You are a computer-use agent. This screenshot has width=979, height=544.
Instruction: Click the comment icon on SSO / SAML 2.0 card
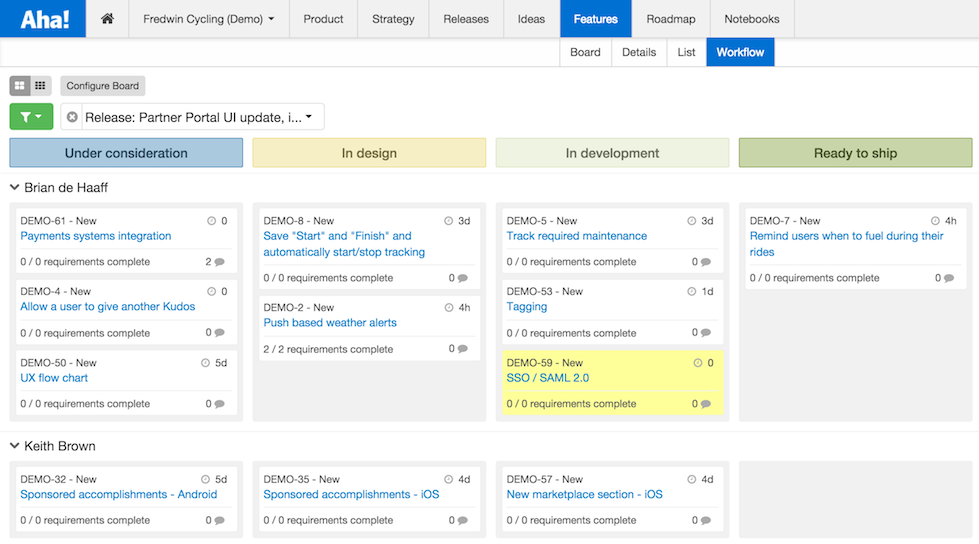pyautogui.click(x=706, y=404)
